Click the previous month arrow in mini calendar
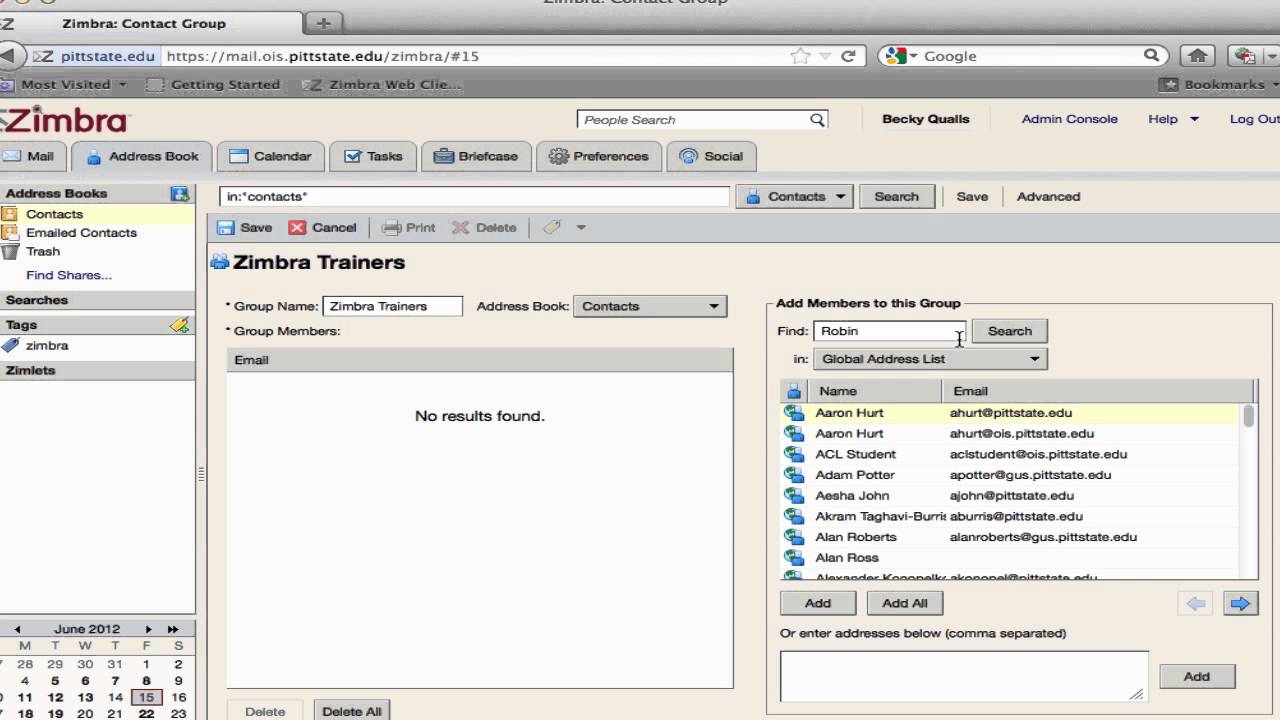 coord(17,630)
